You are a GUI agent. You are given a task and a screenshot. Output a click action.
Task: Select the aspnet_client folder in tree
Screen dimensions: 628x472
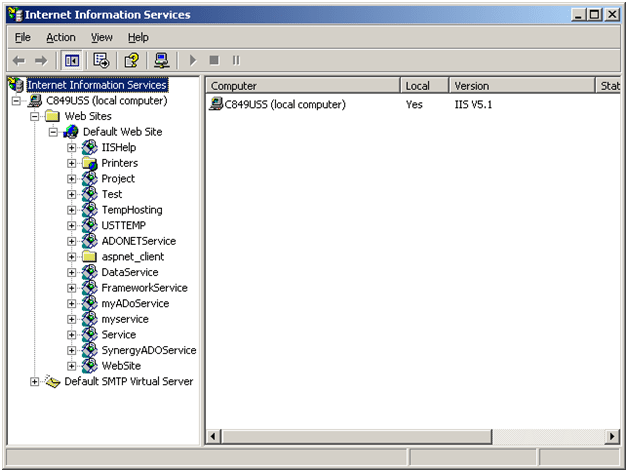pyautogui.click(x=132, y=257)
